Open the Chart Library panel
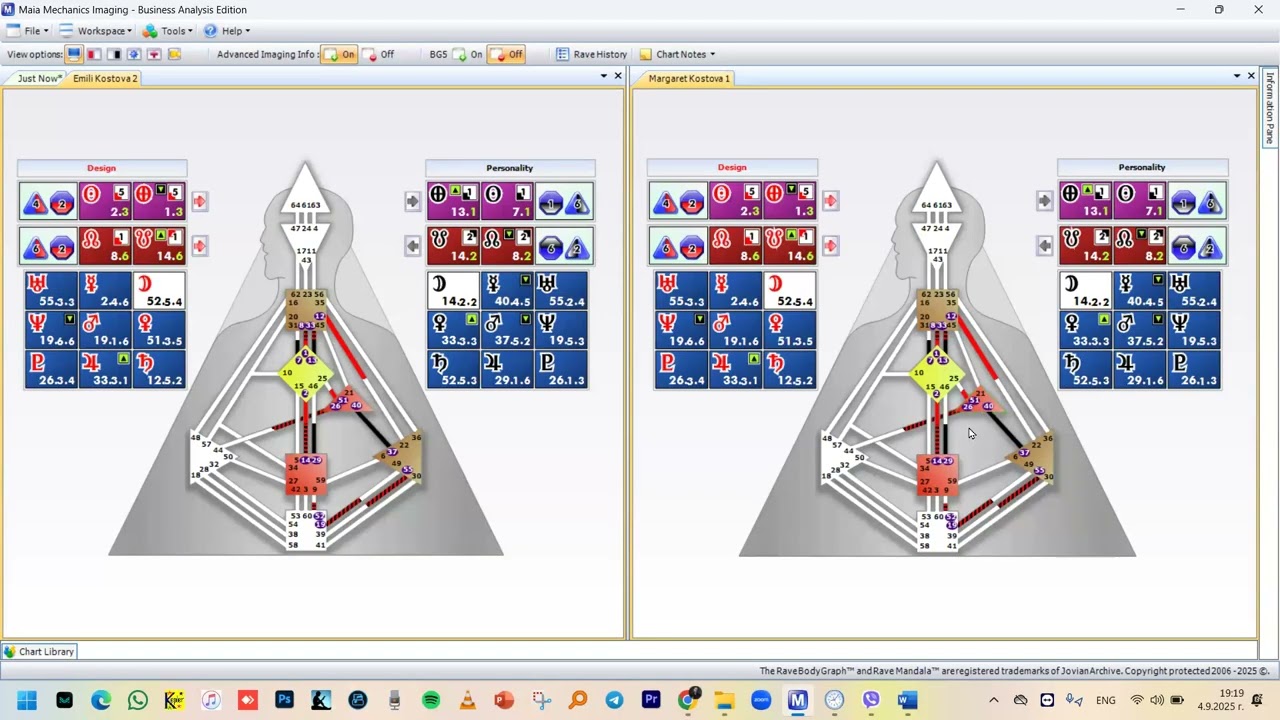 (39, 651)
